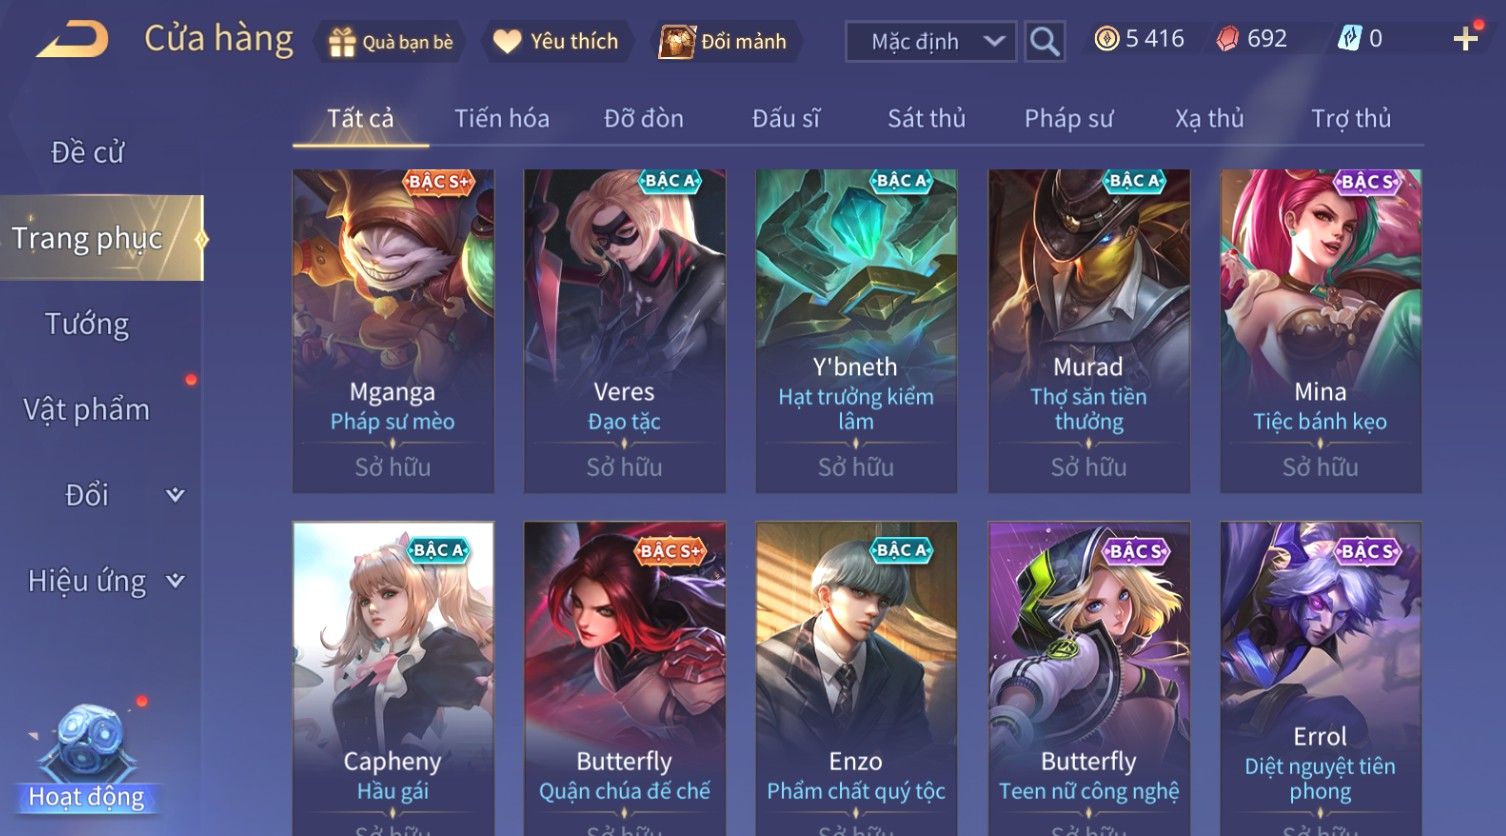Go to Tướng in the sidebar
Viewport: 1506px width, 836px height.
click(87, 324)
